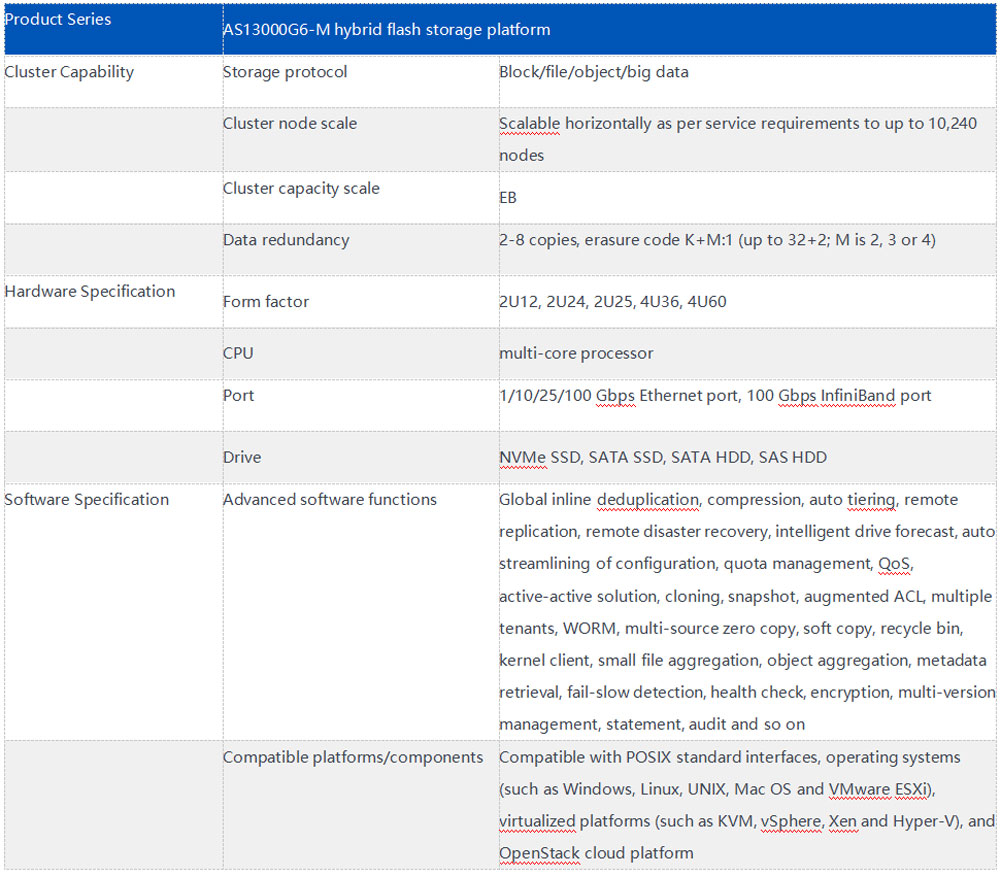Click the underlined word 'OpenStack'
Viewport: 1000px width, 876px height.
540,854
